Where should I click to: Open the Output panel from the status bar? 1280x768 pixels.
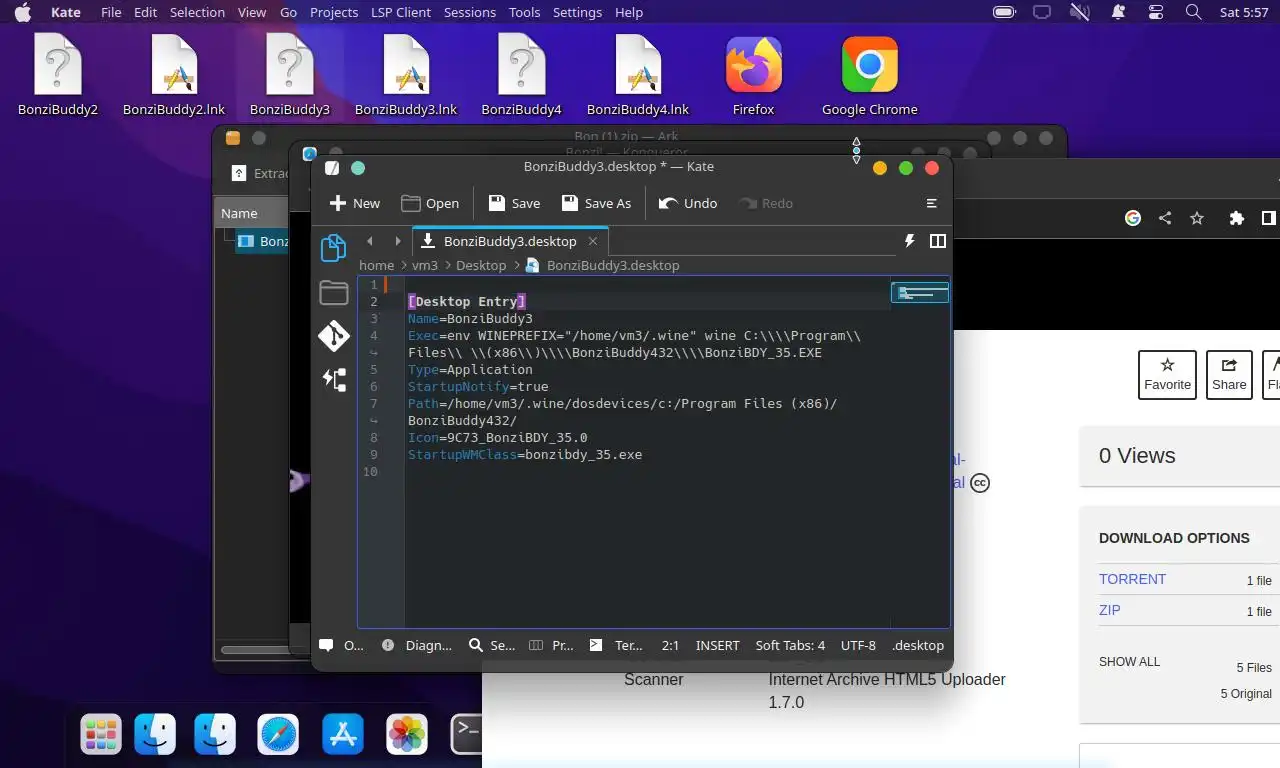pos(342,645)
